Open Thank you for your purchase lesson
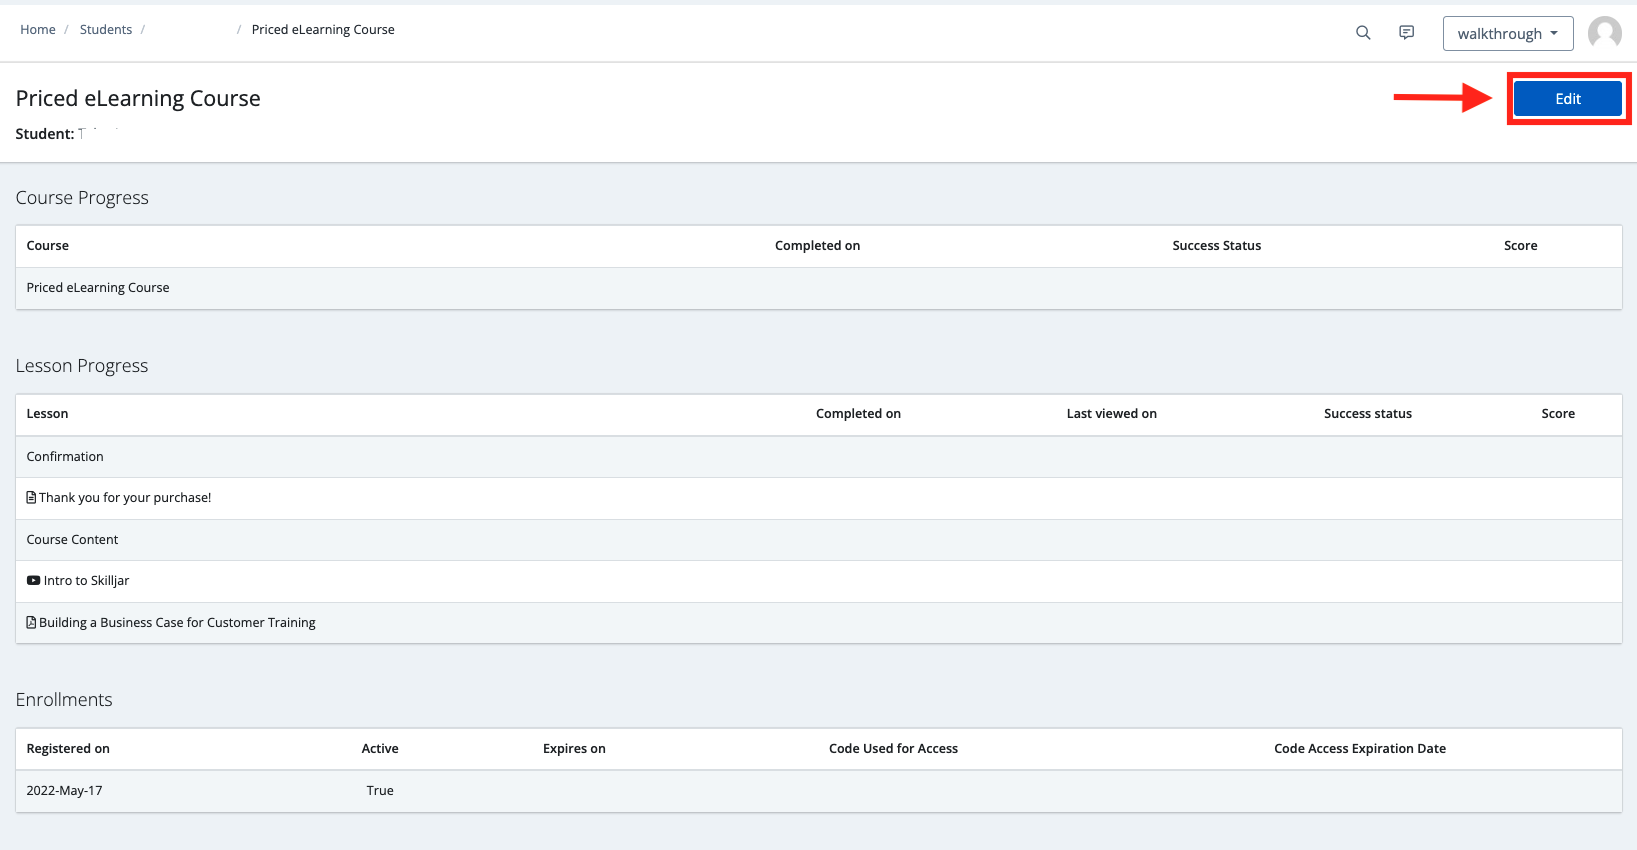 125,498
